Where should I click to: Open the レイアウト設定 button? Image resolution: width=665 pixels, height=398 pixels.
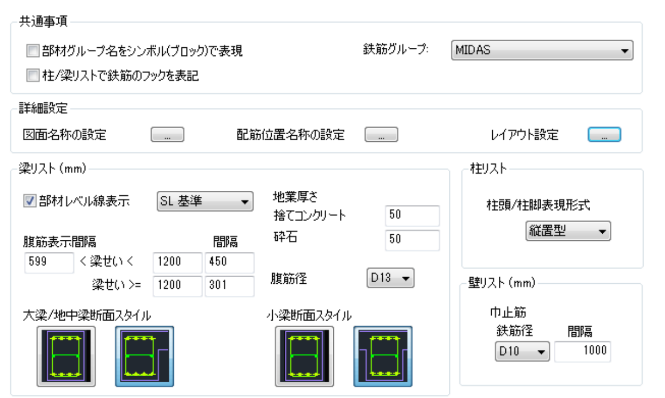604,135
